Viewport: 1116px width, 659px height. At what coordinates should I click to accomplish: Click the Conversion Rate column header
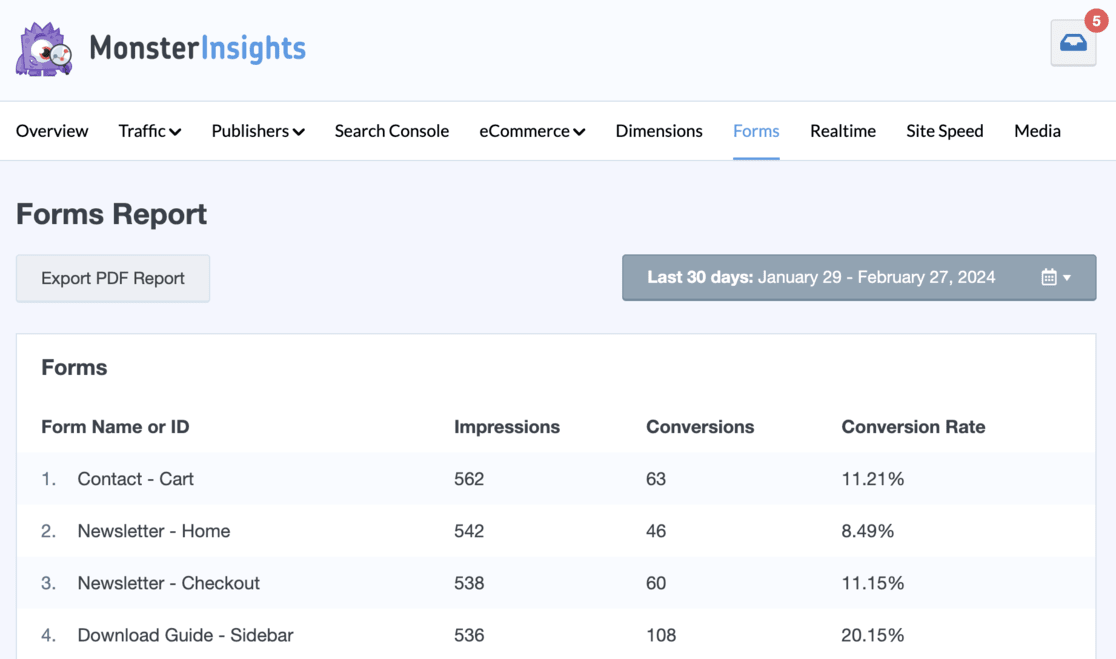tap(913, 427)
